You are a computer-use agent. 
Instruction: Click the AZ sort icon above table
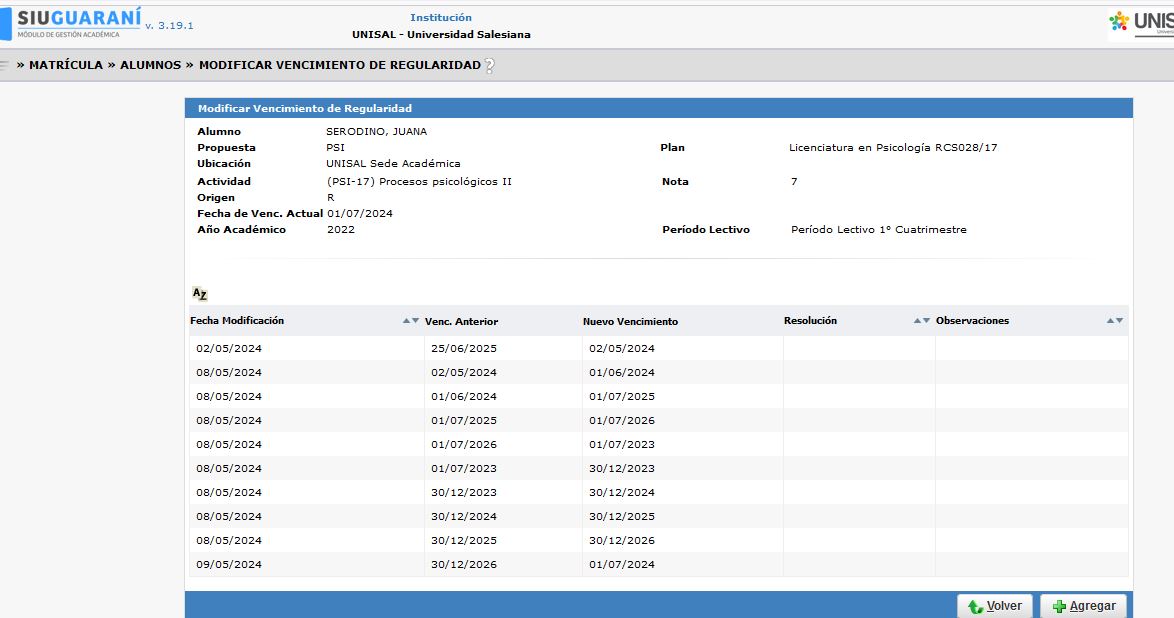pos(199,294)
